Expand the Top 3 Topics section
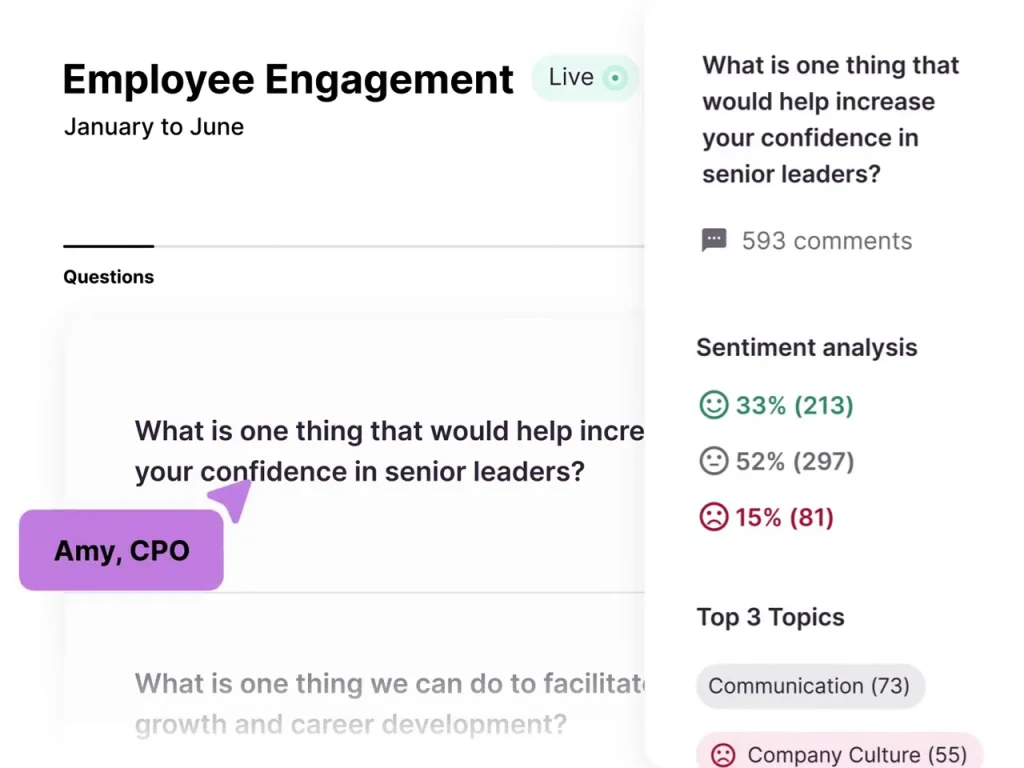This screenshot has height=768, width=1024. point(770,617)
